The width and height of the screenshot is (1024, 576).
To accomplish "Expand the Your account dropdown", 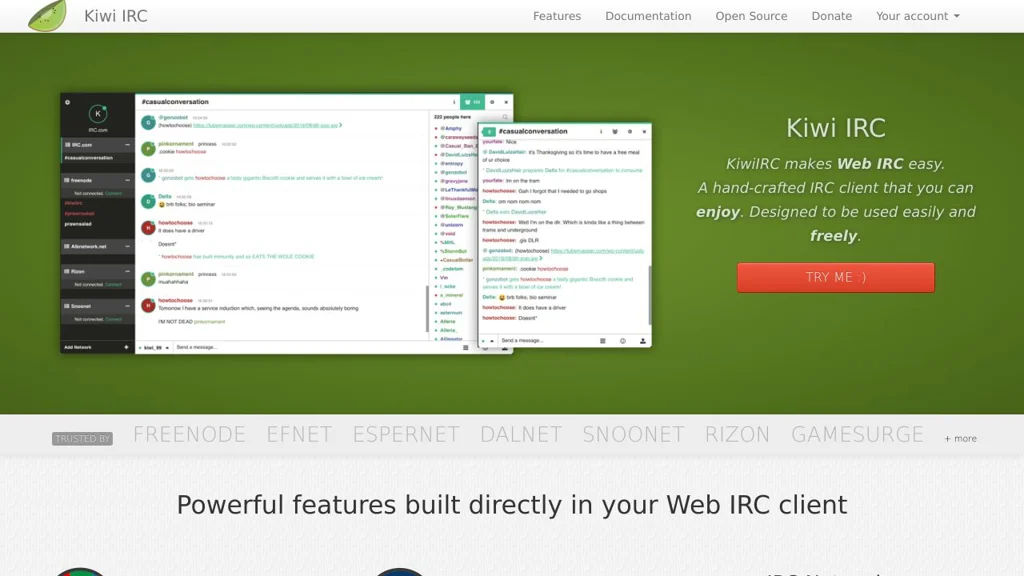I will pos(918,16).
